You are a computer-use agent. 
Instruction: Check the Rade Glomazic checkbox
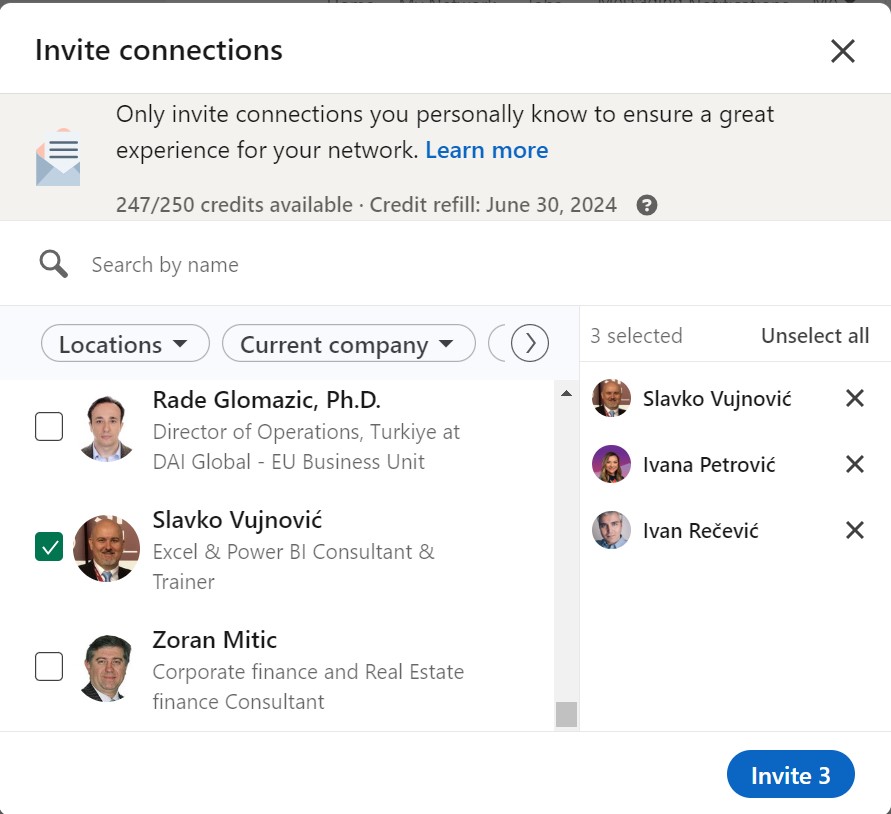point(49,427)
